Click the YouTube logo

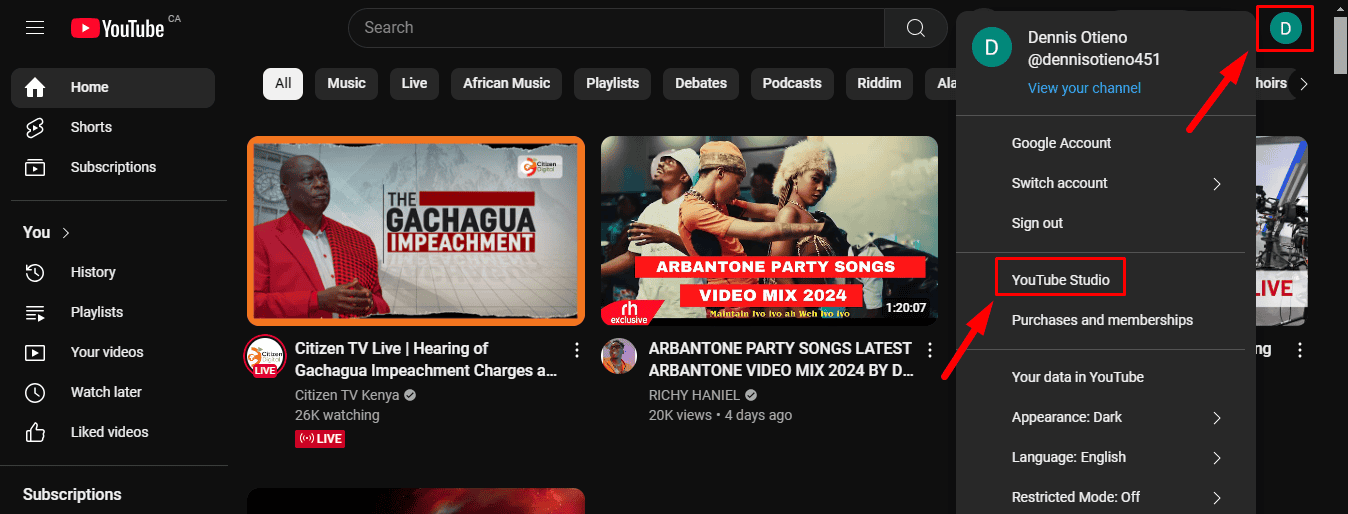[x=118, y=28]
